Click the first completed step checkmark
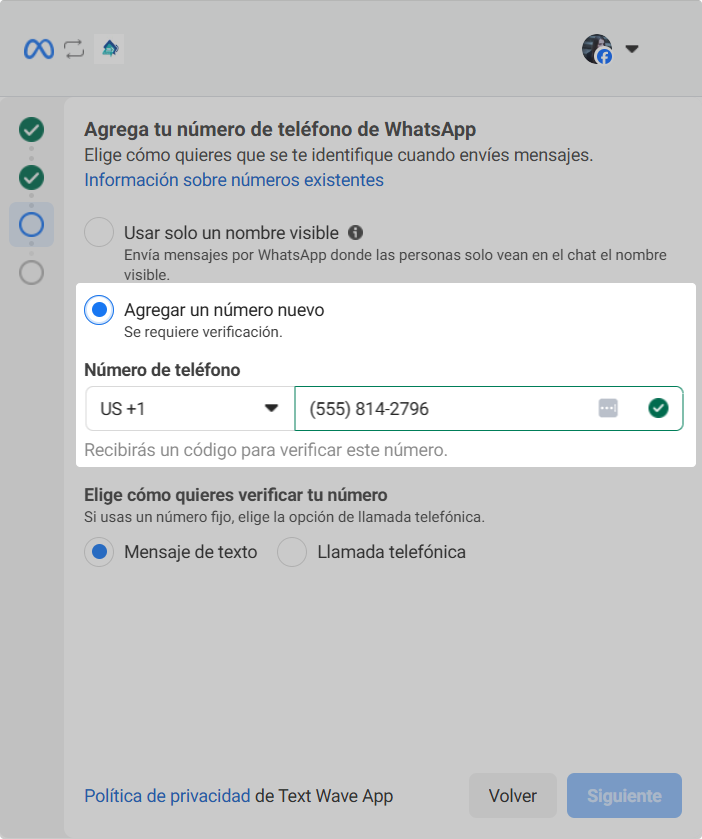The image size is (702, 839). pos(32,129)
